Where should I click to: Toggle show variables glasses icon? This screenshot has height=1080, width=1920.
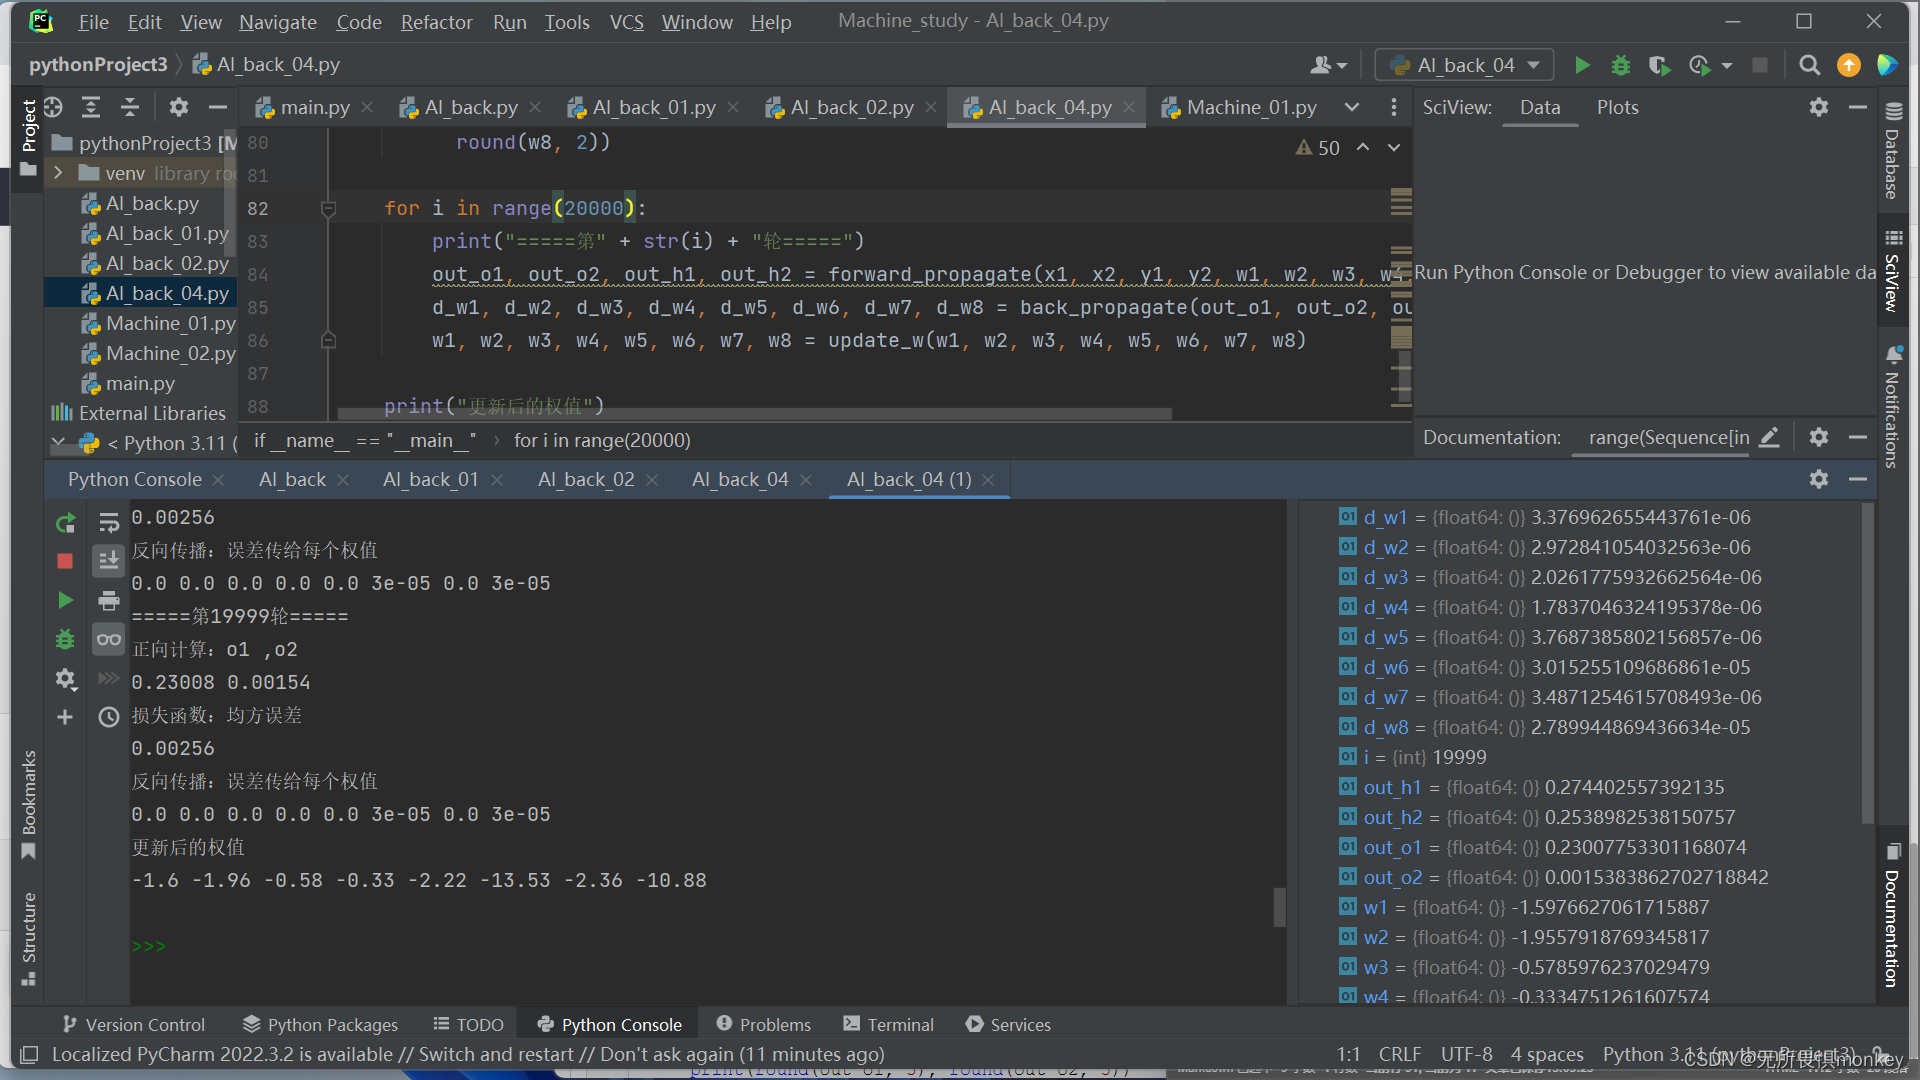[x=109, y=639]
